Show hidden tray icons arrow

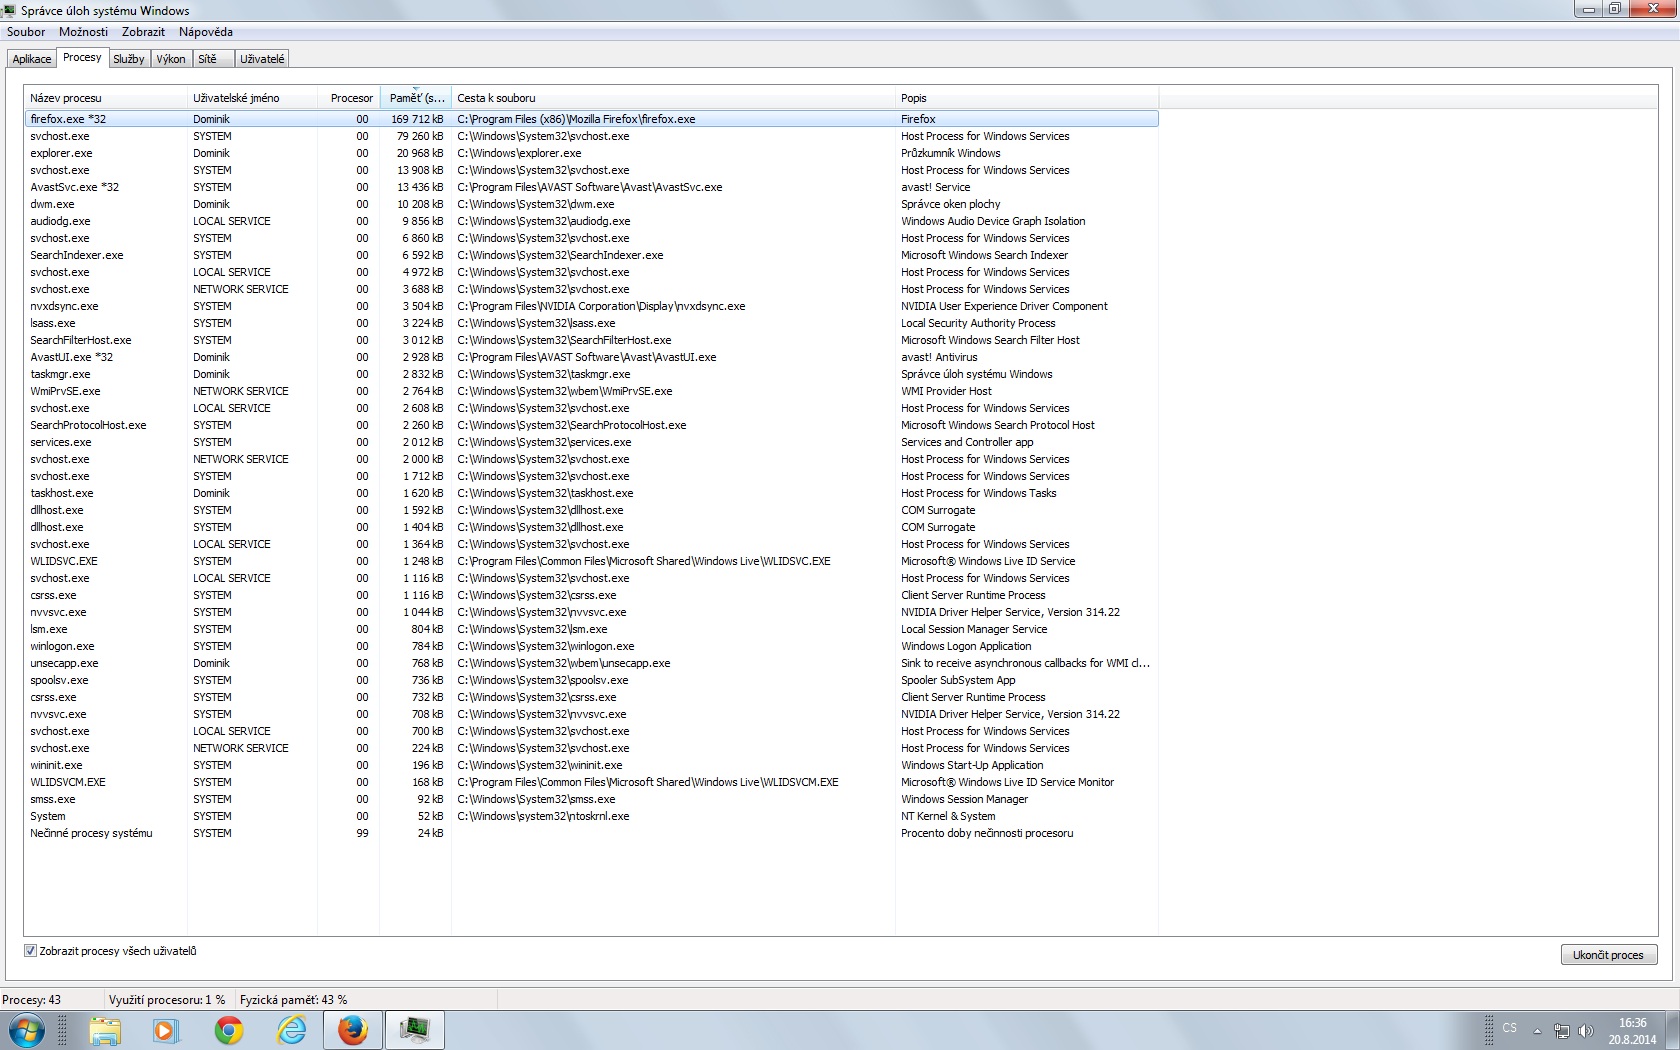pos(1537,1031)
